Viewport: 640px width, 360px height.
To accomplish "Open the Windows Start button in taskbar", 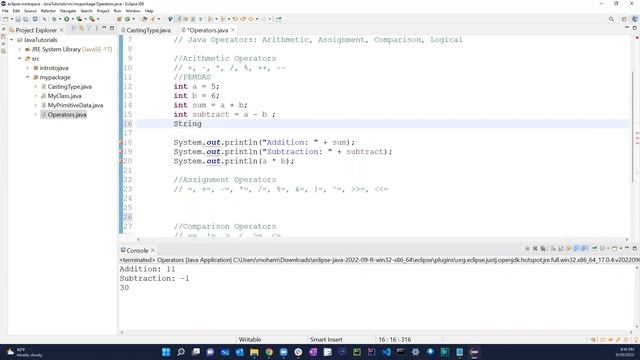I will pyautogui.click(x=166, y=352).
